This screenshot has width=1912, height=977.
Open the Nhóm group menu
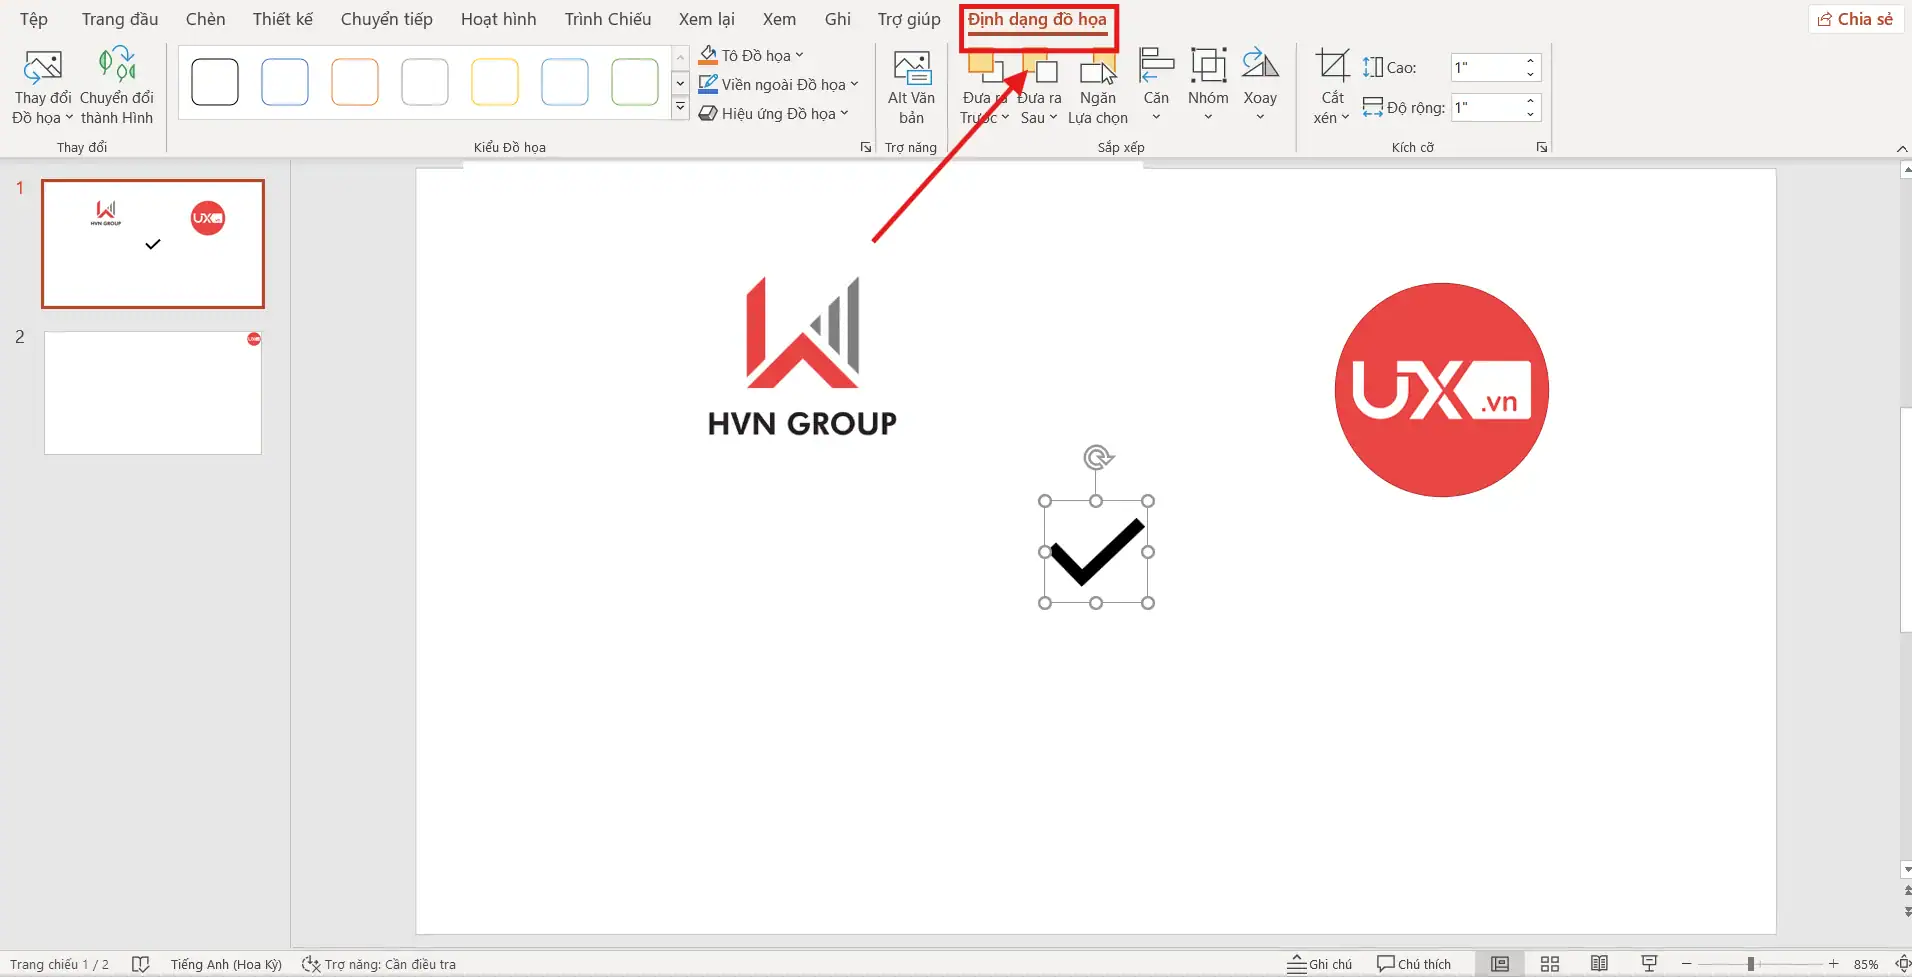(x=1208, y=87)
